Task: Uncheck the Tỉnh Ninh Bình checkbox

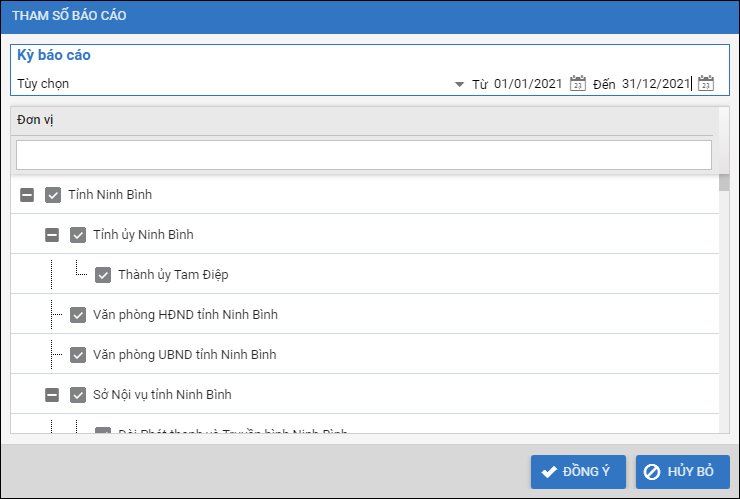Action: coord(54,195)
